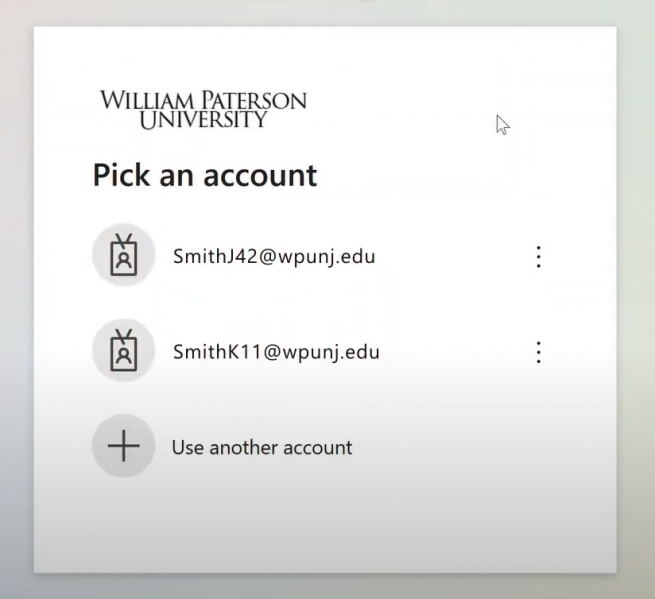Sign in with the second listed account row

(300, 352)
